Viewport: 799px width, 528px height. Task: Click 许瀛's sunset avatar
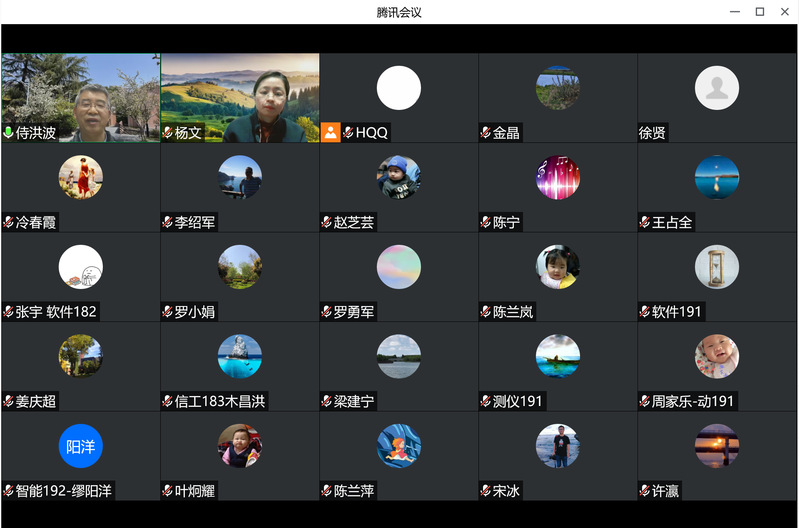(x=717, y=446)
